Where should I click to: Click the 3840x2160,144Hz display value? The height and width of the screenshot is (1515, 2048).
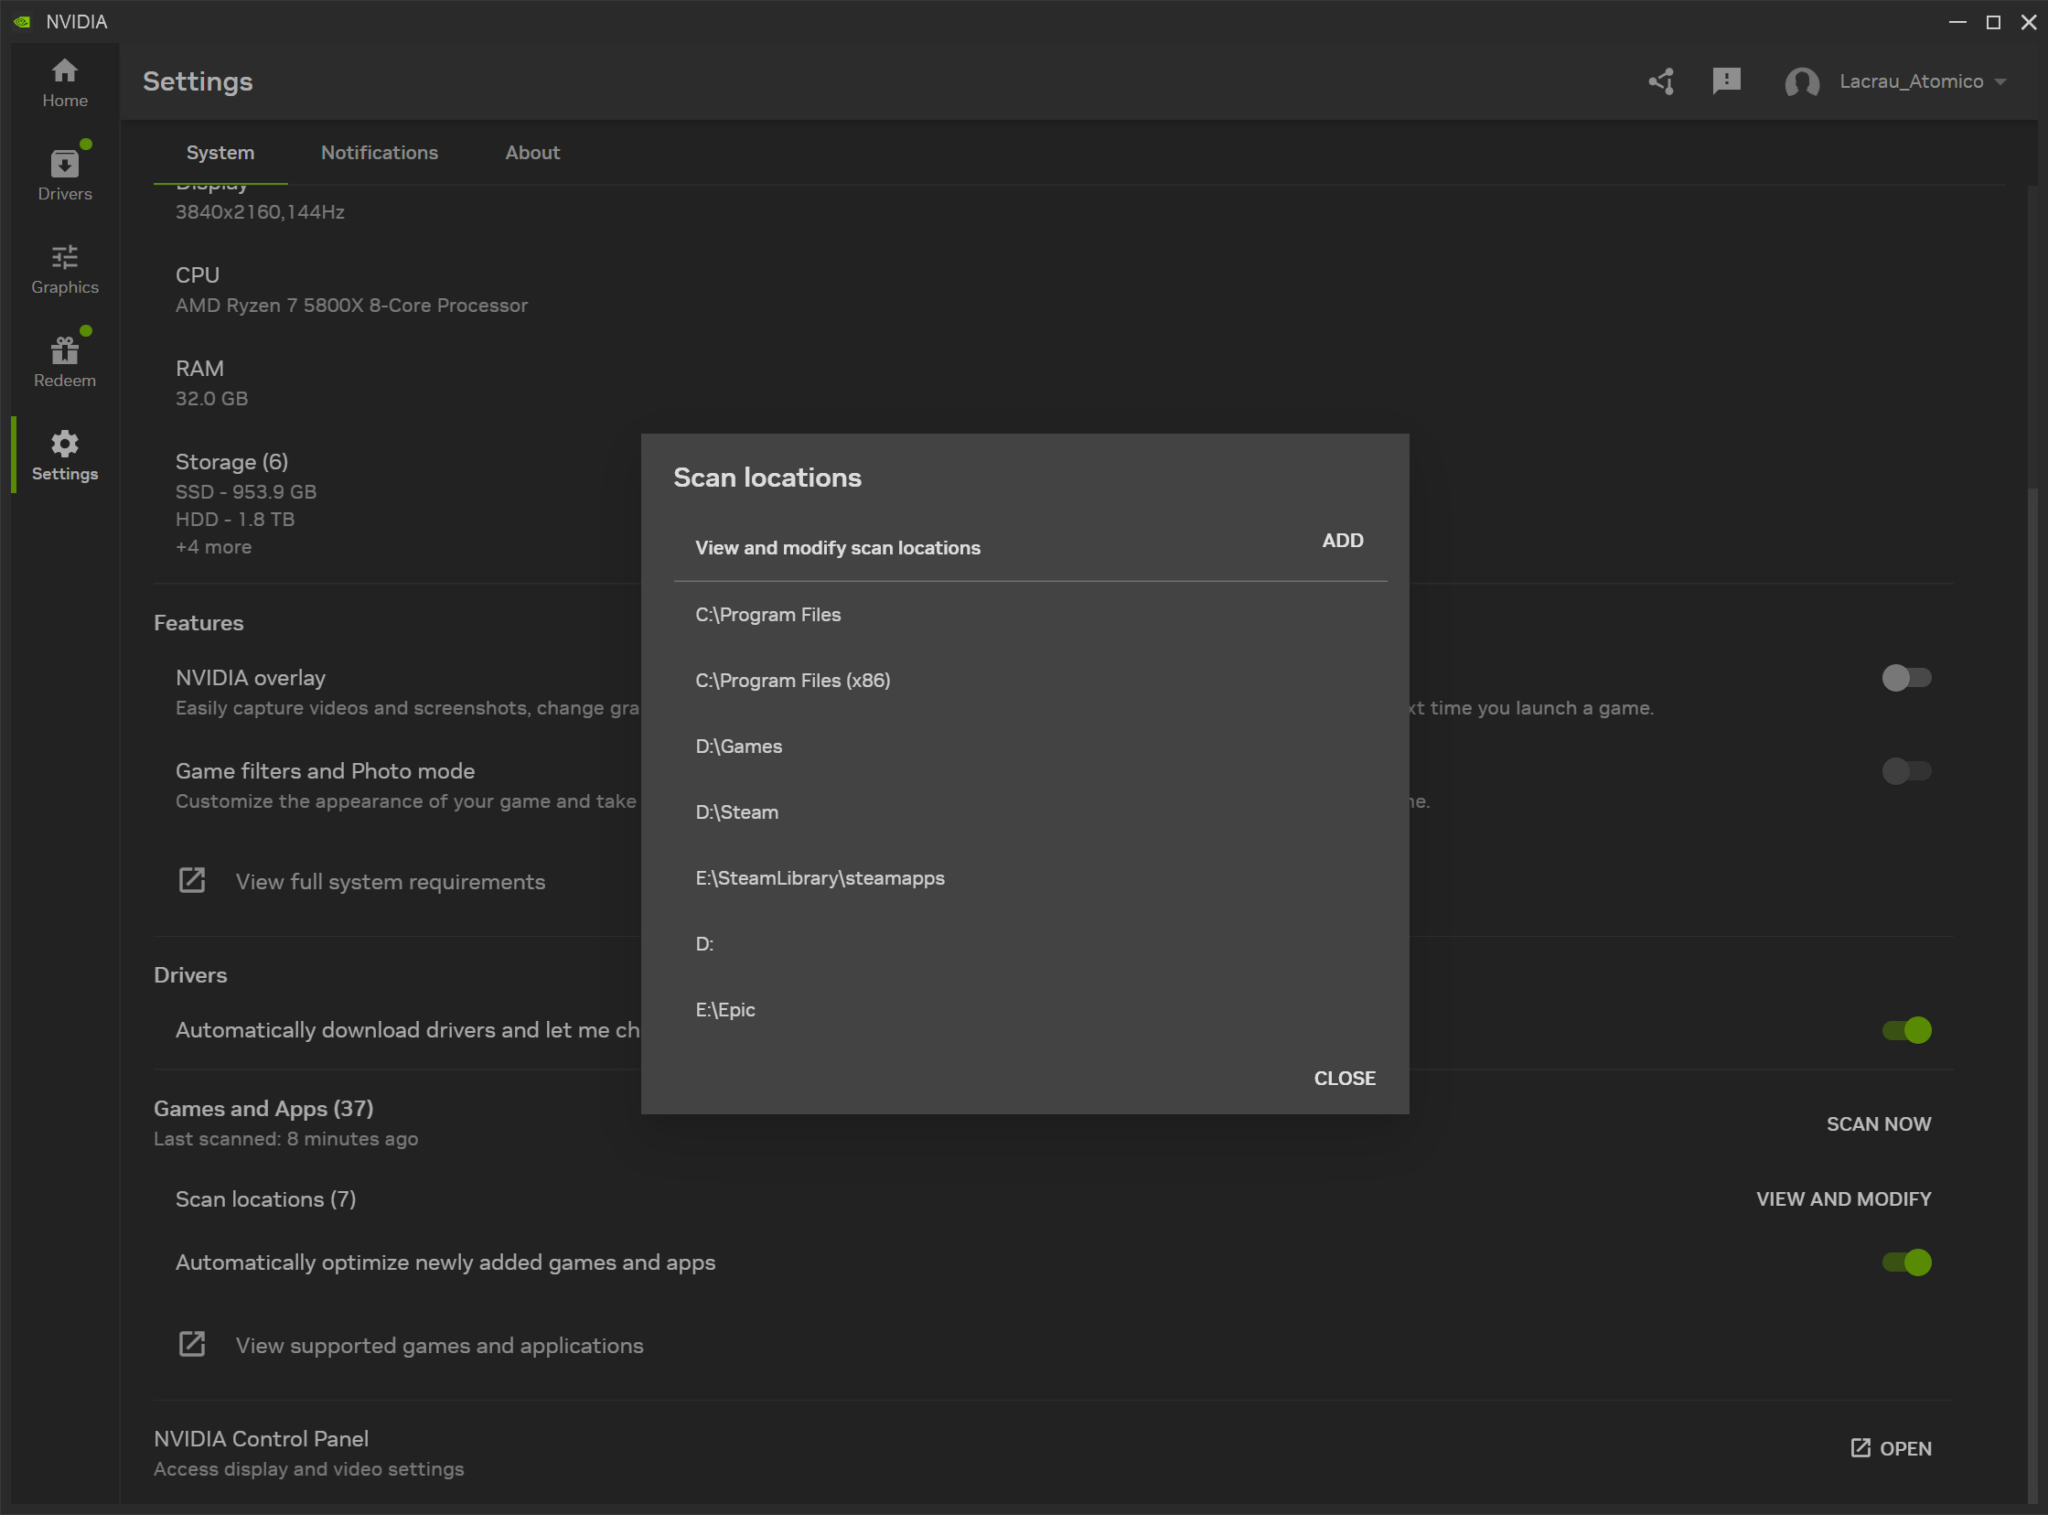(260, 212)
